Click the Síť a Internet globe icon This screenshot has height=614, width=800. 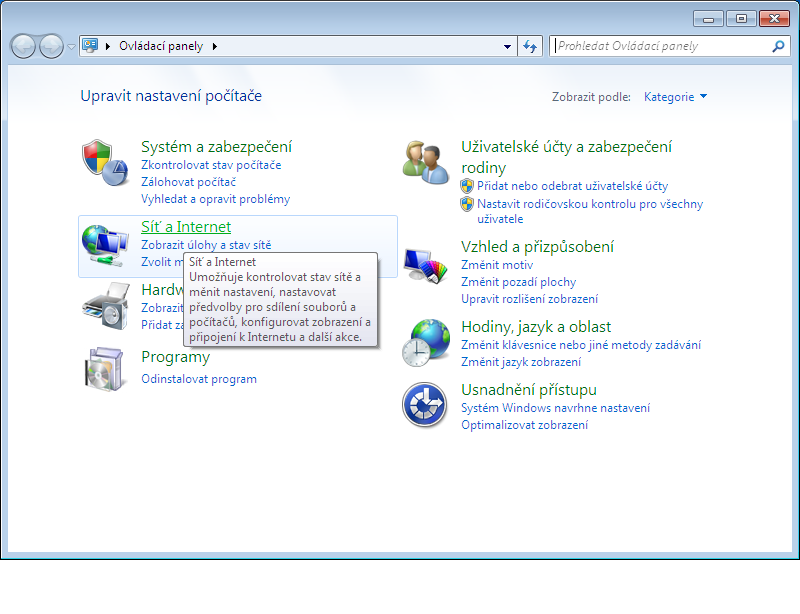(x=105, y=245)
